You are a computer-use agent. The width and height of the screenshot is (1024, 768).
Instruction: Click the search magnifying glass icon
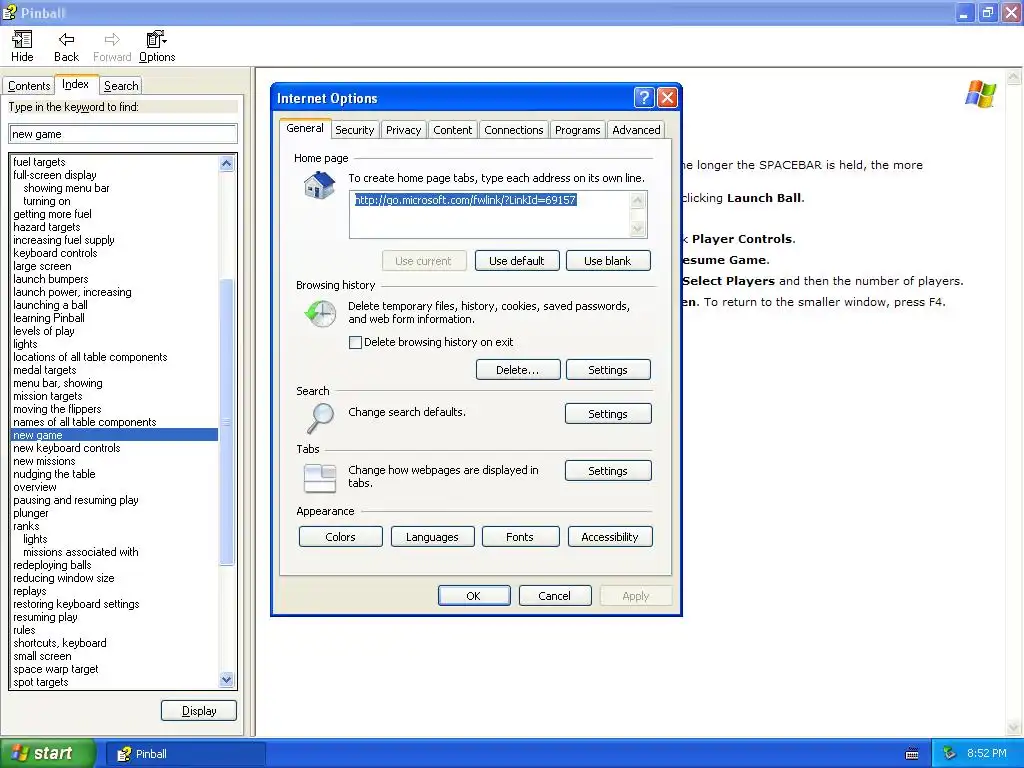tap(320, 419)
